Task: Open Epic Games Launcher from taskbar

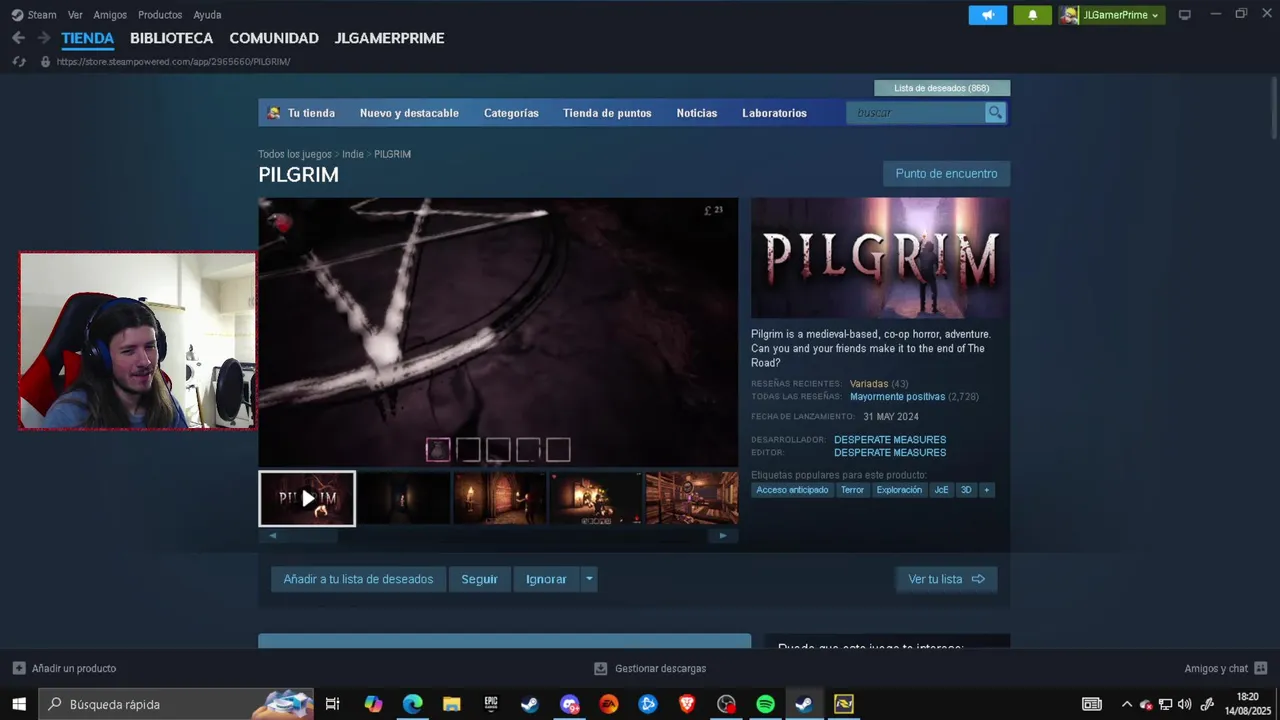Action: [490, 704]
